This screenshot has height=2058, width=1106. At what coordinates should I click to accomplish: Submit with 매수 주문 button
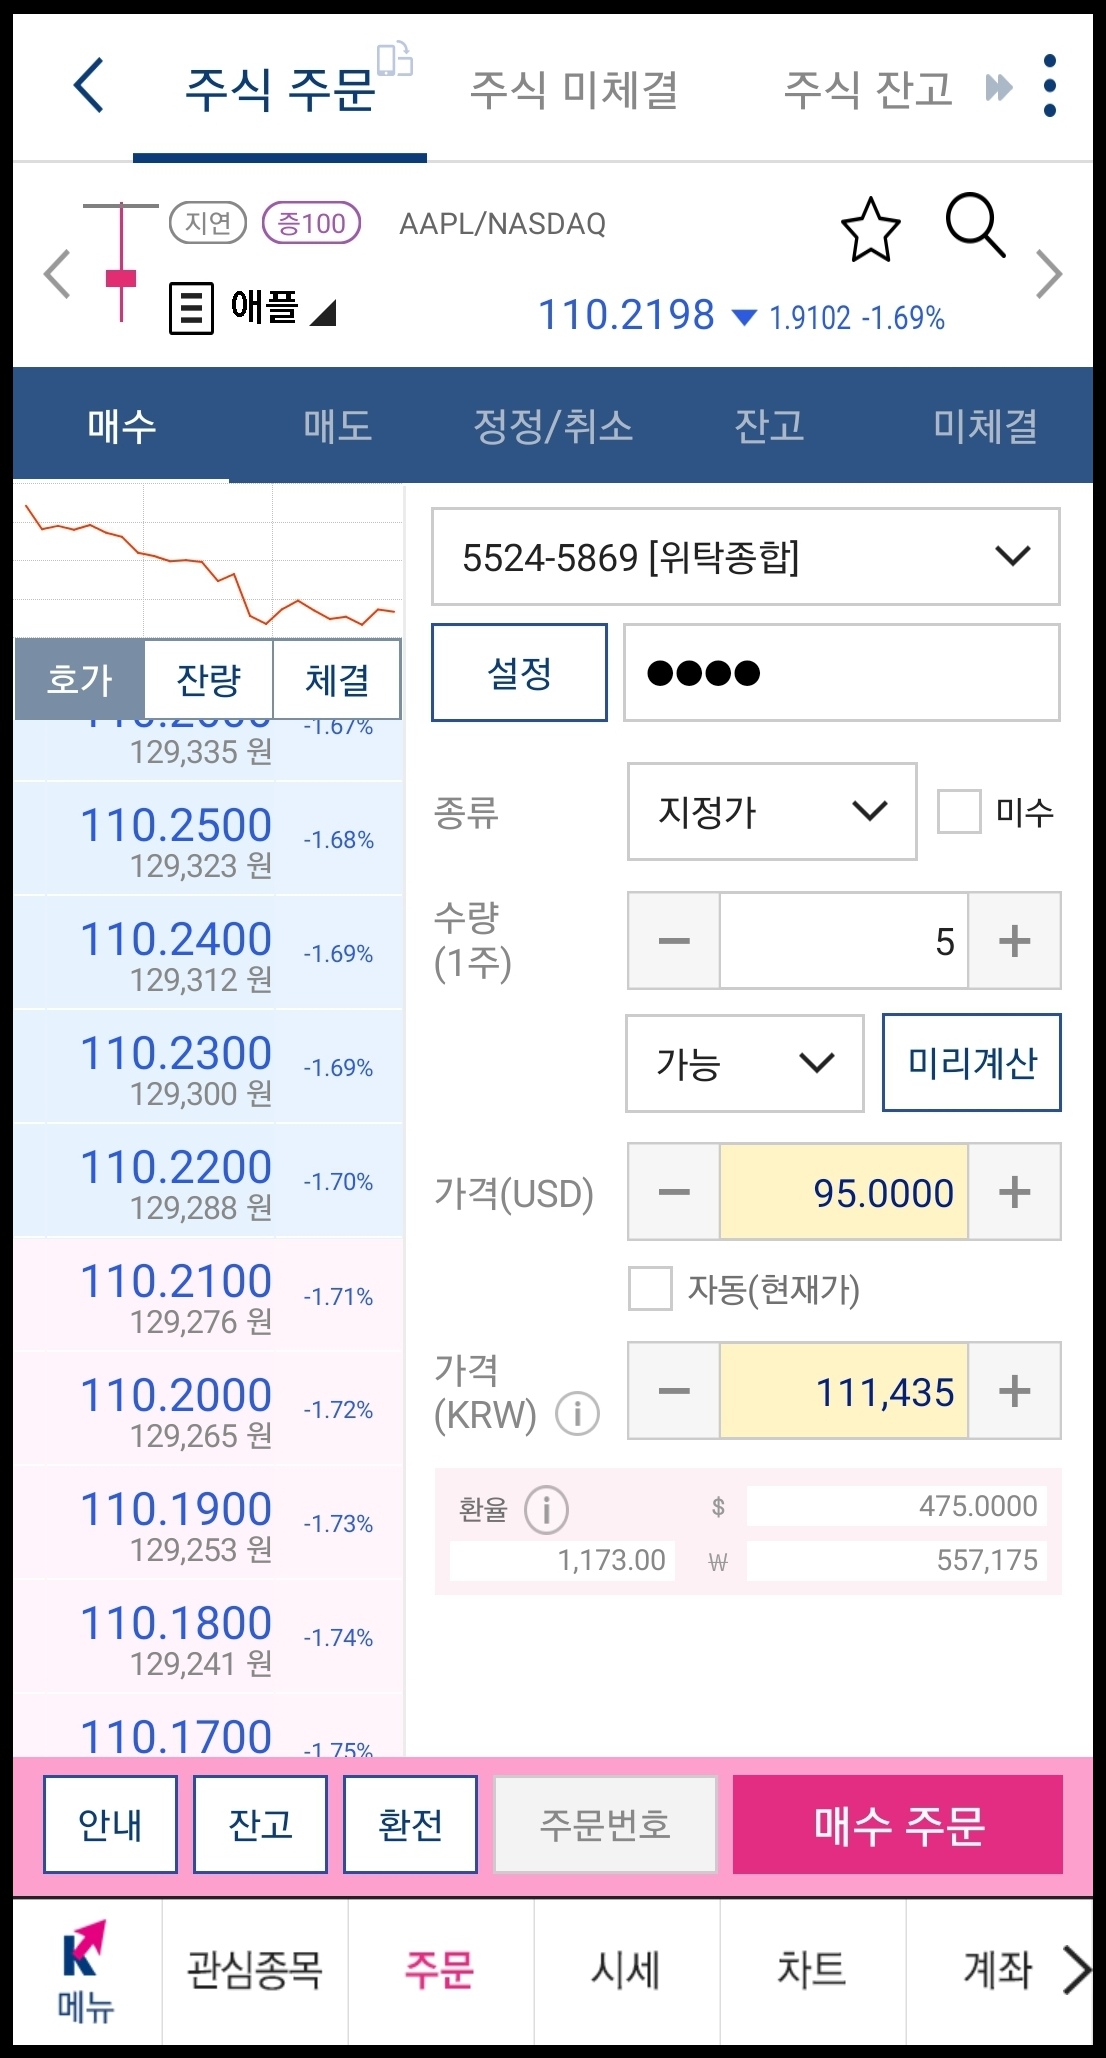(898, 1825)
